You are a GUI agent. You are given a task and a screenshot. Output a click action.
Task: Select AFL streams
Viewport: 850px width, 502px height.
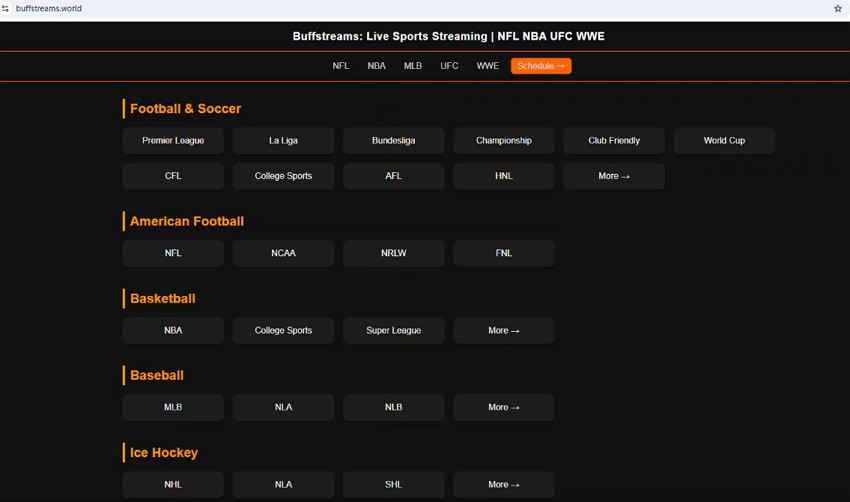click(x=394, y=176)
